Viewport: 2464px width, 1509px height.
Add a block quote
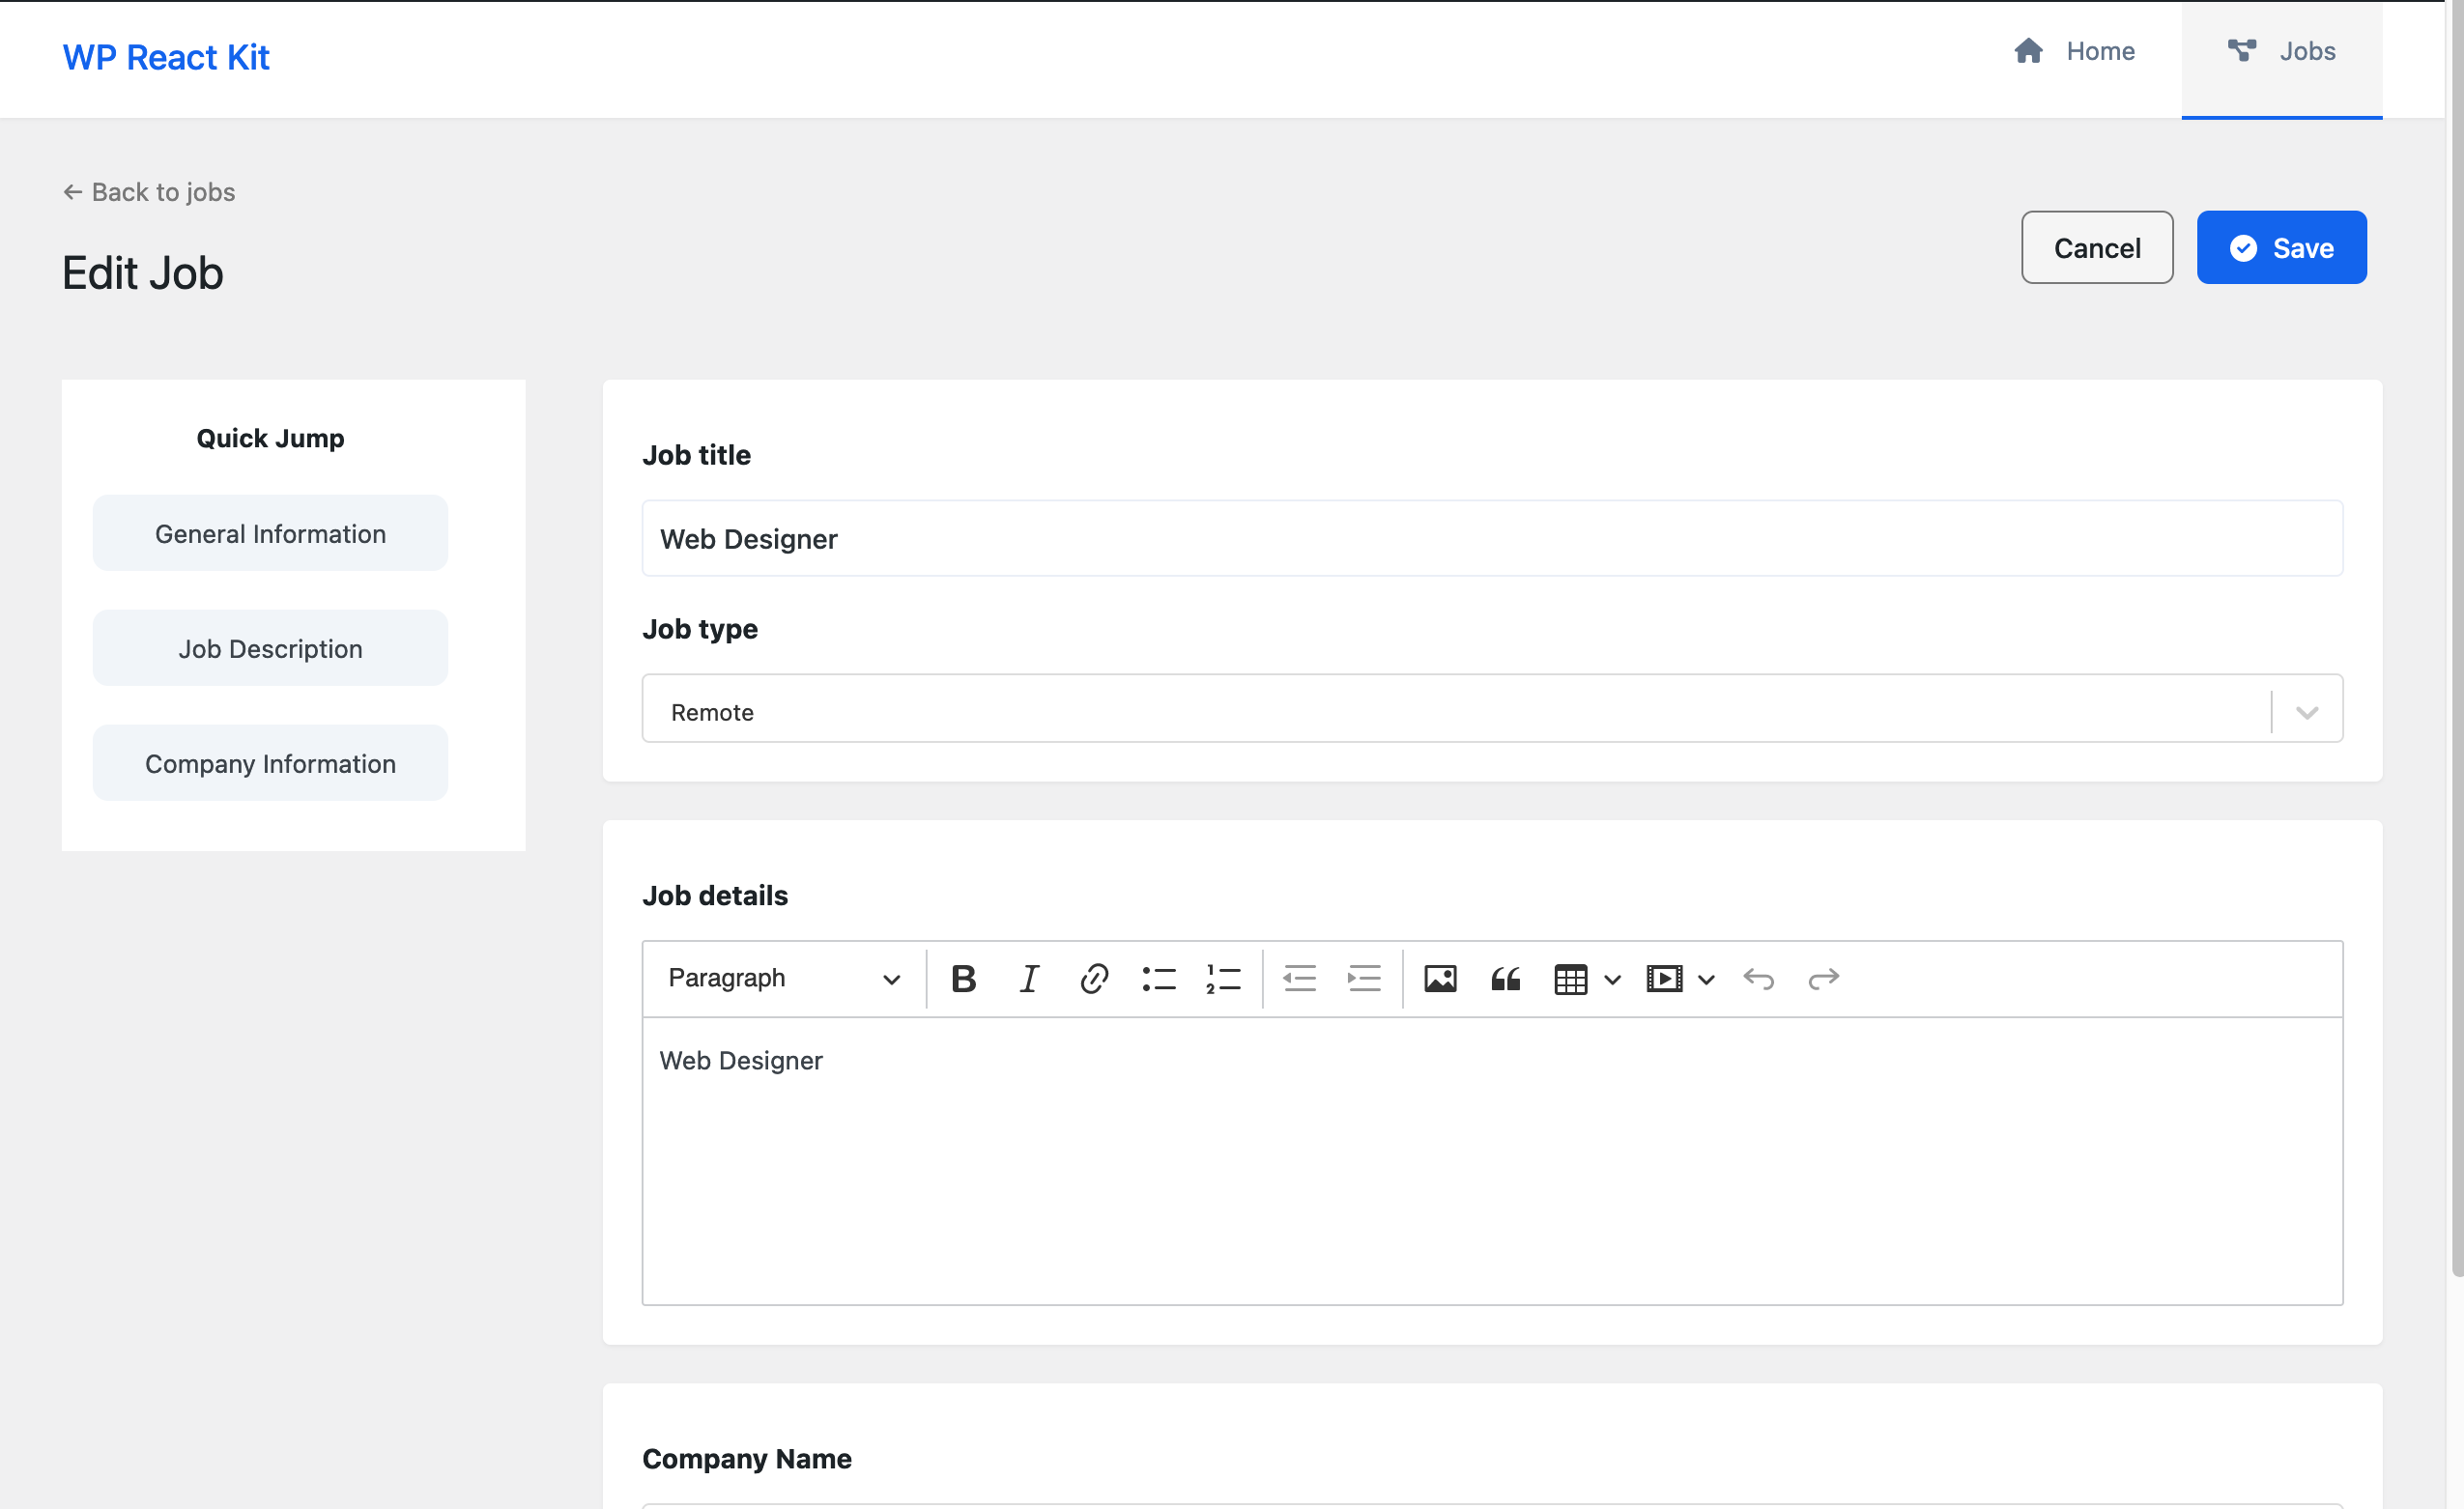tap(1505, 978)
